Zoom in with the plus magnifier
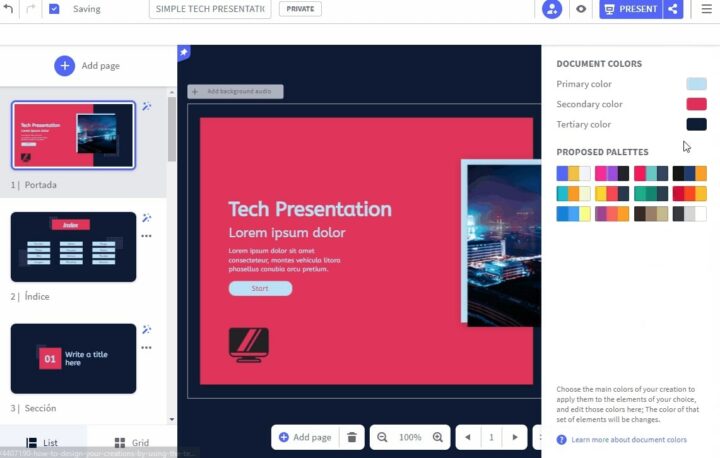Image resolution: width=720 pixels, height=458 pixels. click(x=437, y=437)
